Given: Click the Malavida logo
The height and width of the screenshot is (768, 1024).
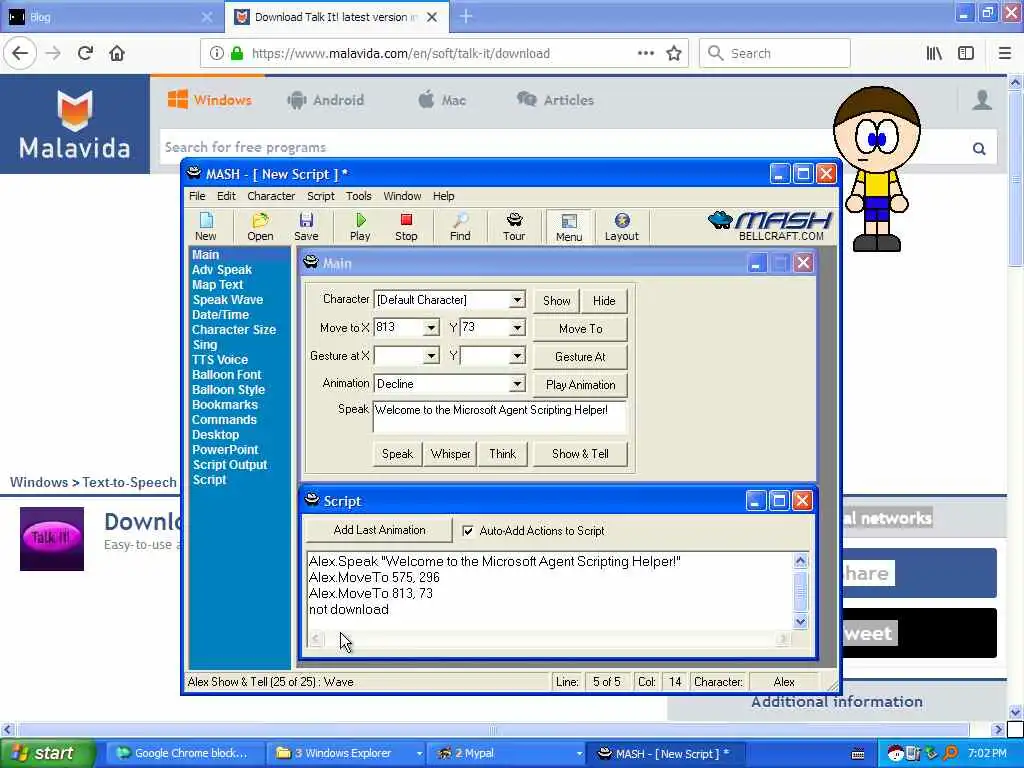Looking at the screenshot, I should 74,124.
